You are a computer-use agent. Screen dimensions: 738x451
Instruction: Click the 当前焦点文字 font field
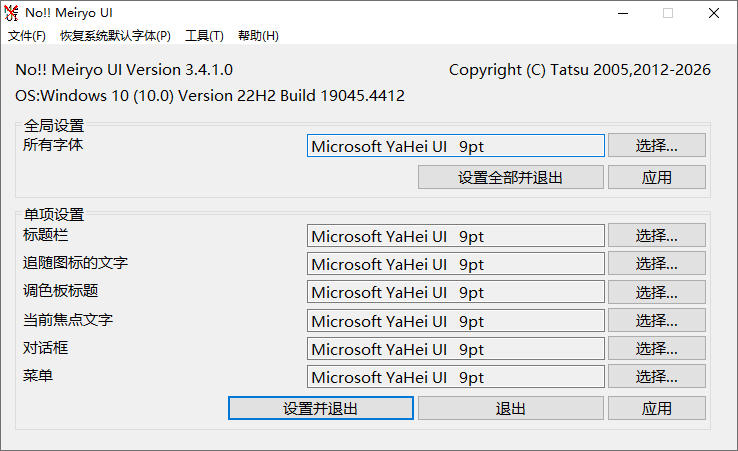(456, 321)
